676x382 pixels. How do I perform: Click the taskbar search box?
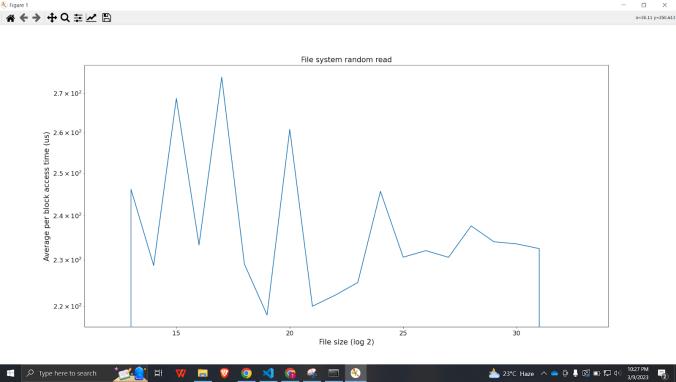(x=68, y=373)
